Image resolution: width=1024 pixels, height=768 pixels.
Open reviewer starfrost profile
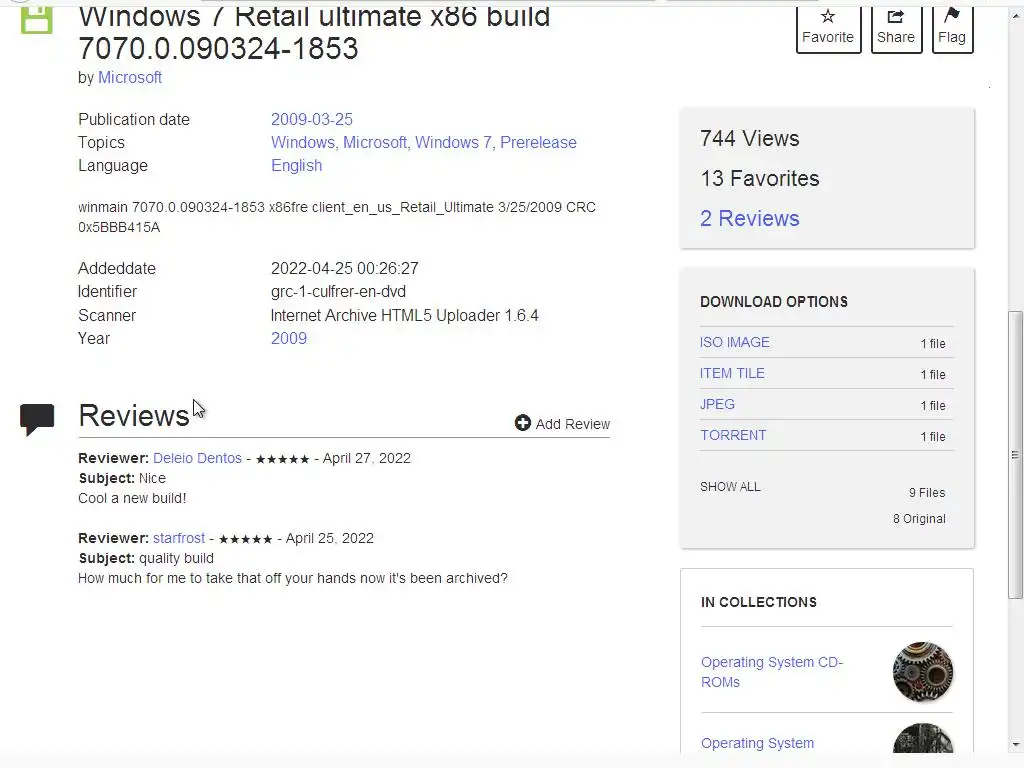pos(179,538)
